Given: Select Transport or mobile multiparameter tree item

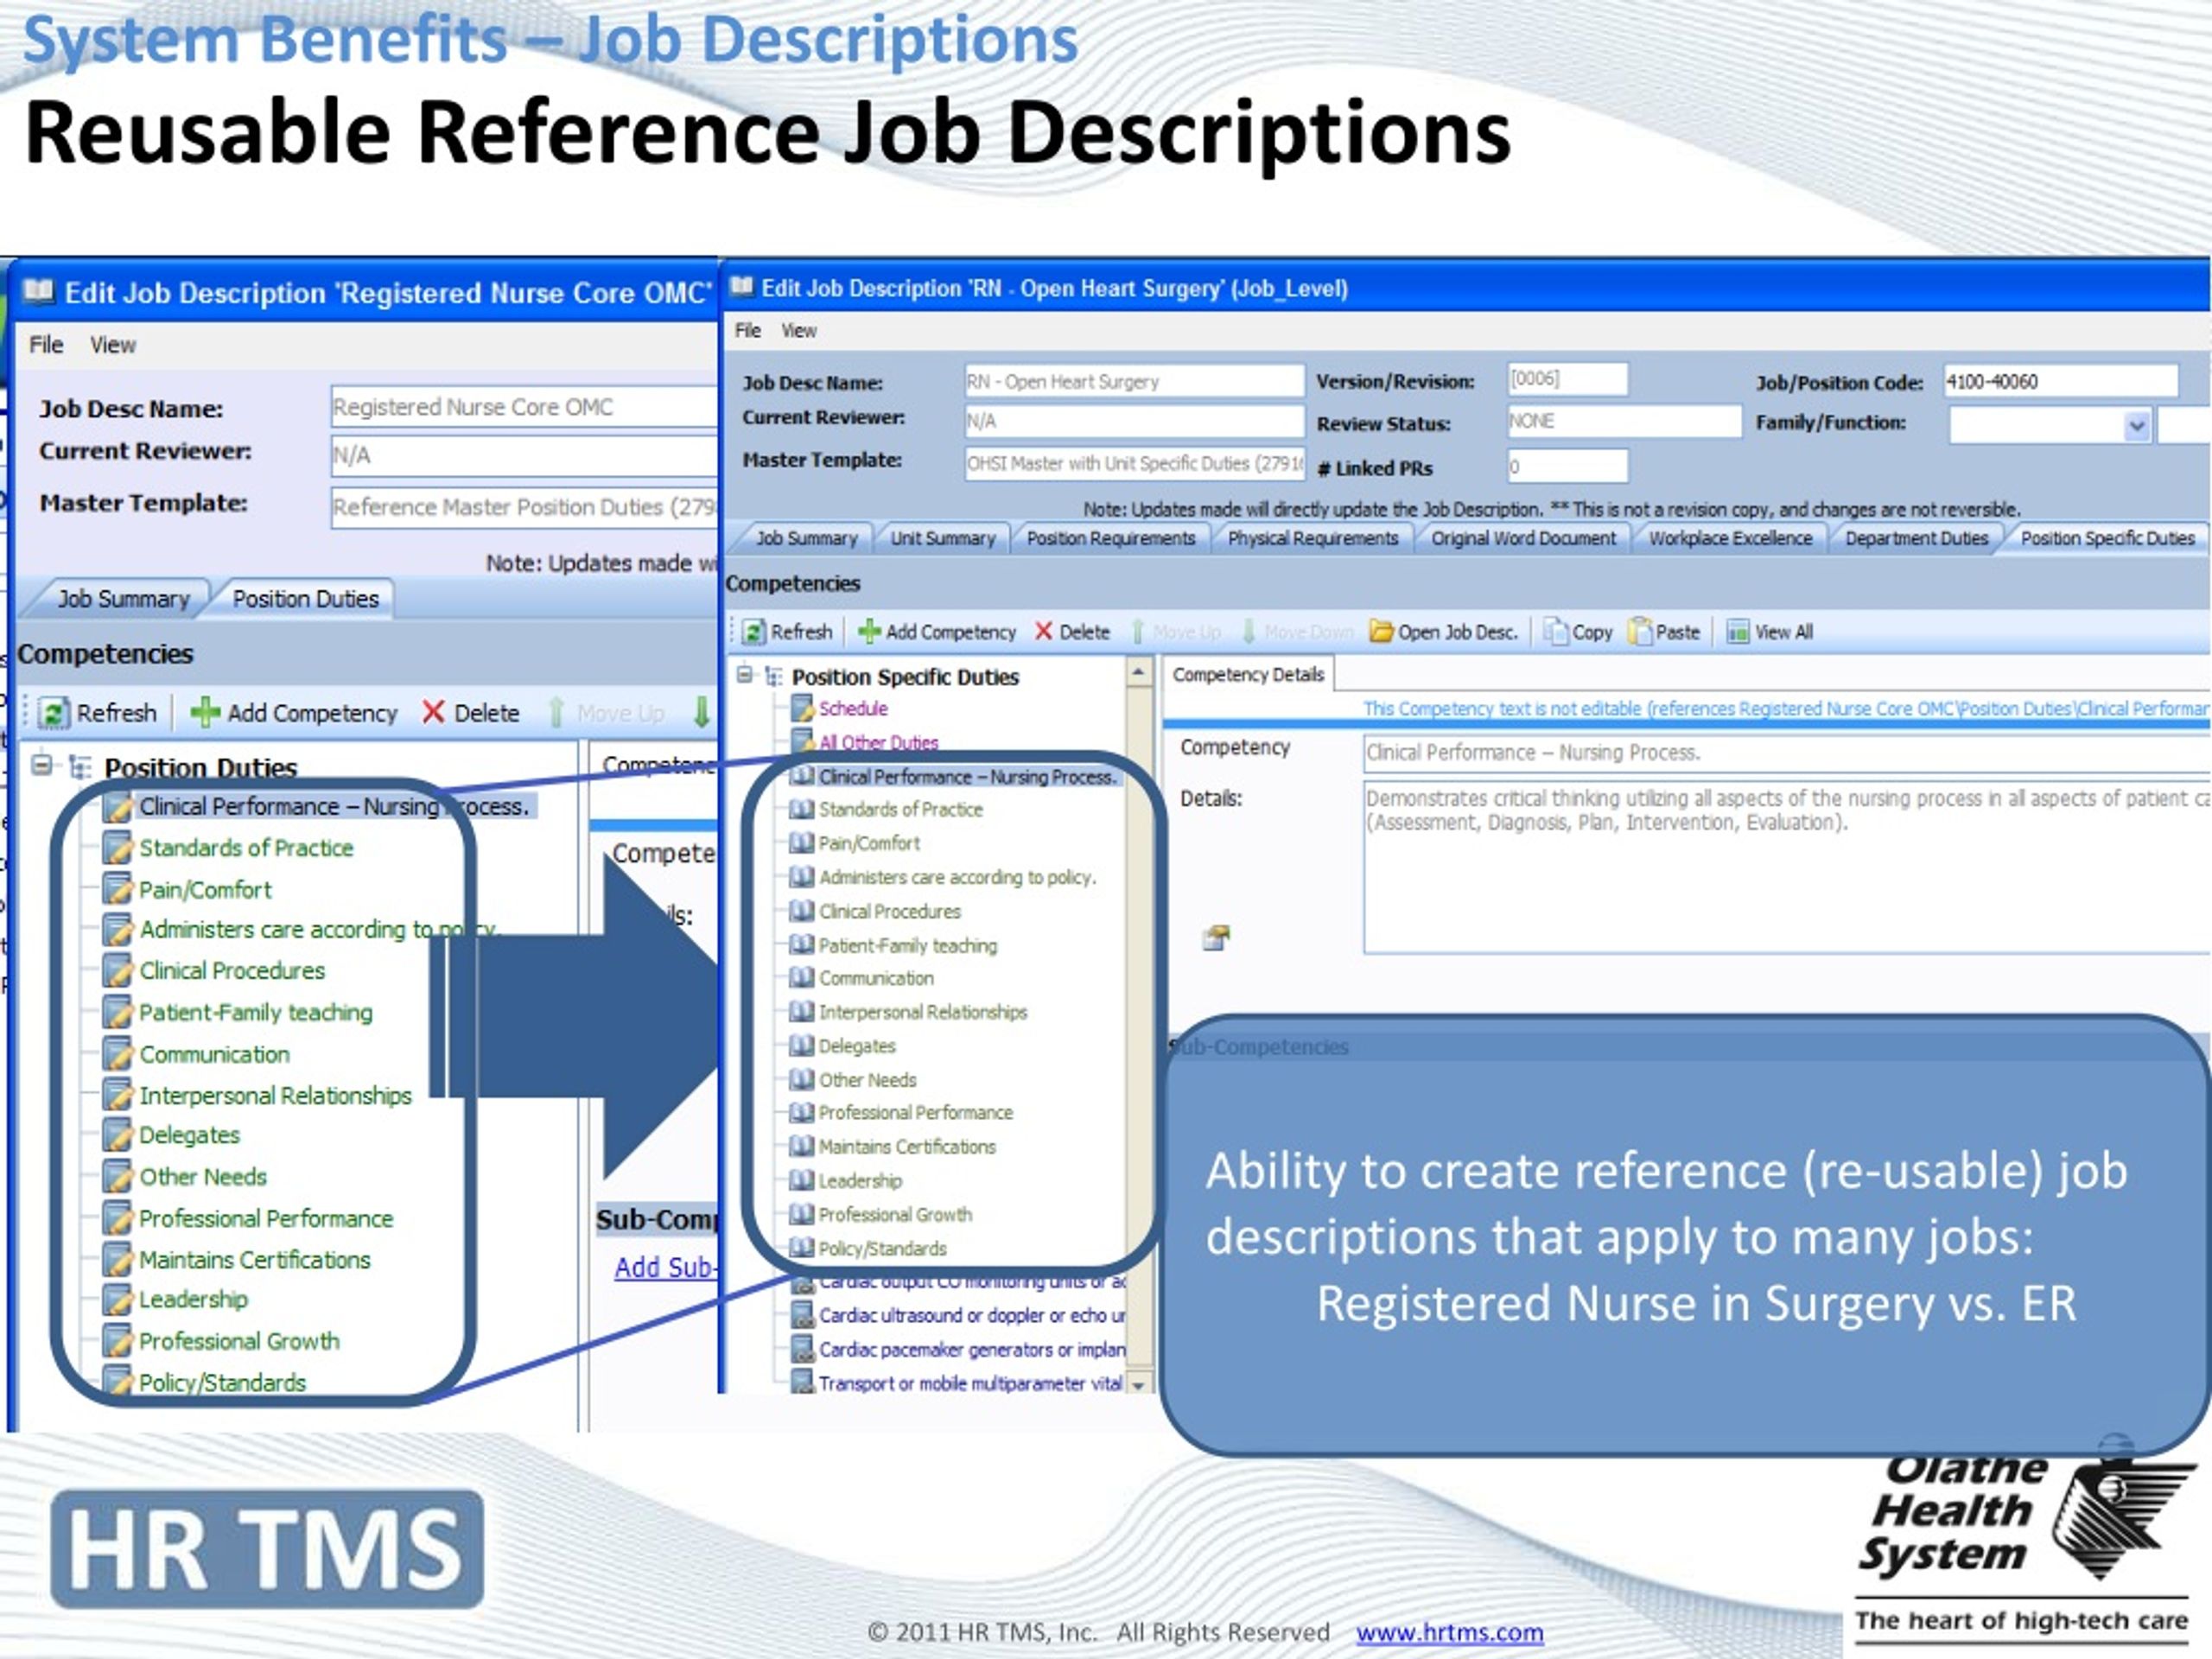Looking at the screenshot, I should pos(957,1384).
